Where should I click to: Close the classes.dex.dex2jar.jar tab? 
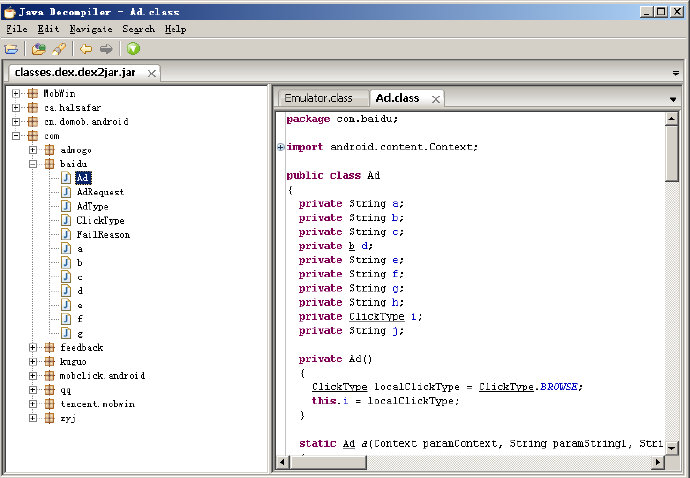[151, 73]
